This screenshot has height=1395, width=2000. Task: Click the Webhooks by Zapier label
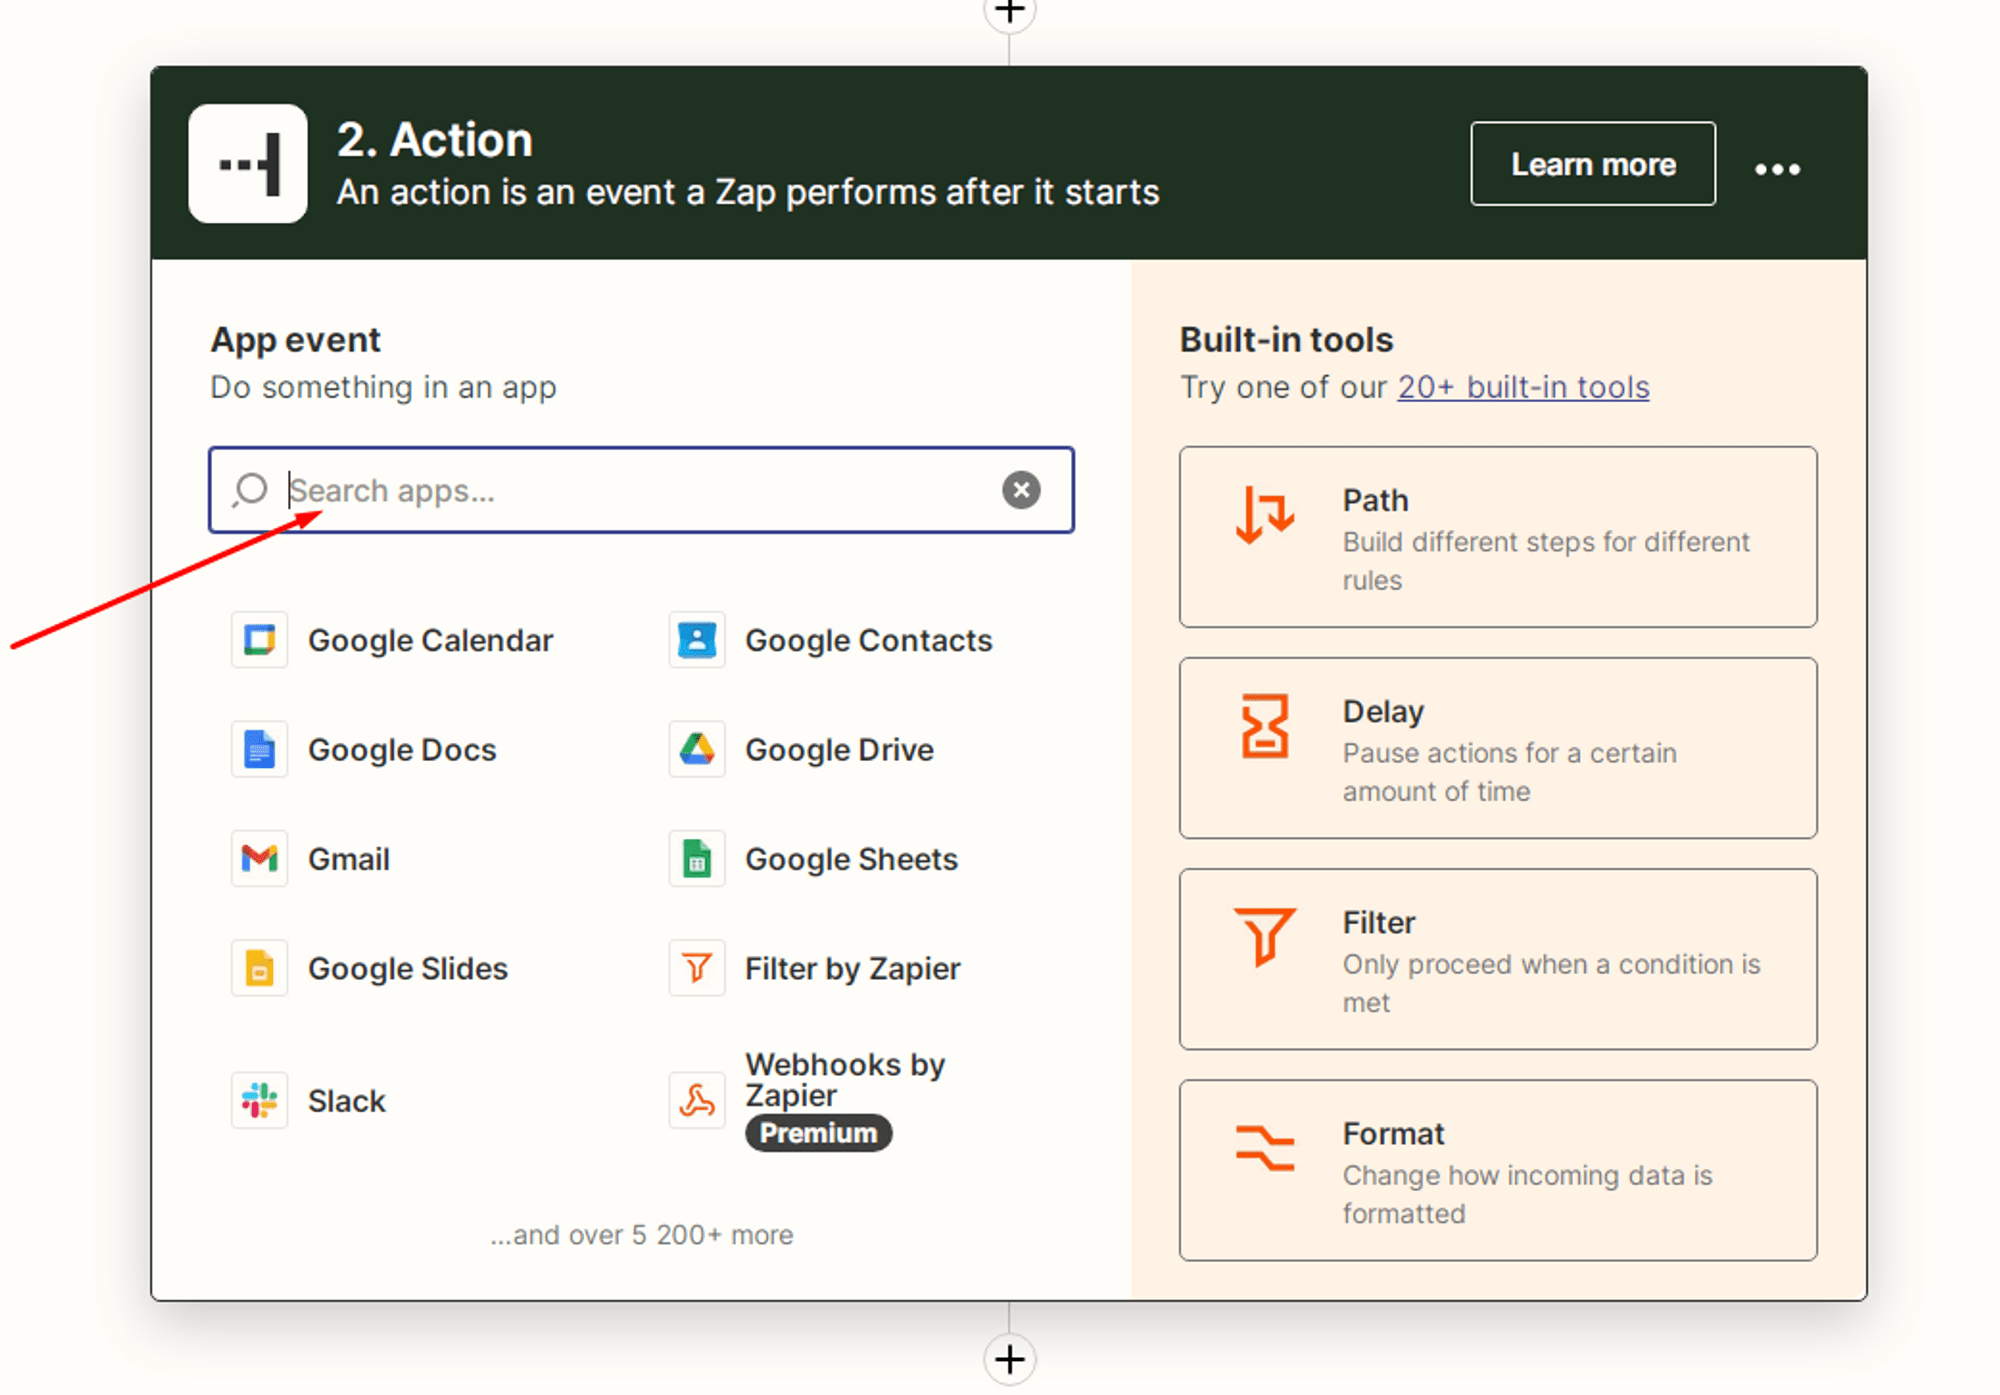pos(845,1080)
